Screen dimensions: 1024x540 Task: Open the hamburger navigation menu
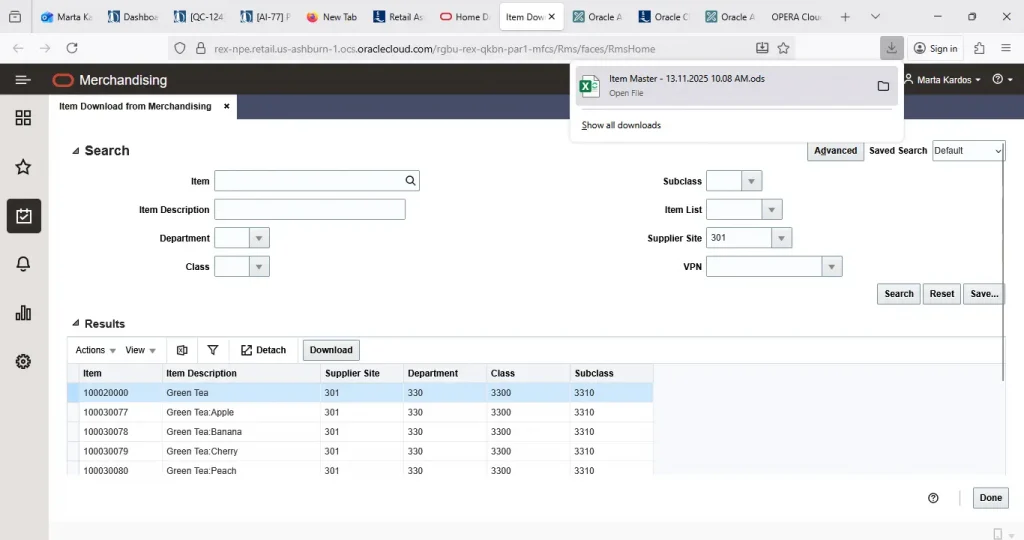coord(23,80)
